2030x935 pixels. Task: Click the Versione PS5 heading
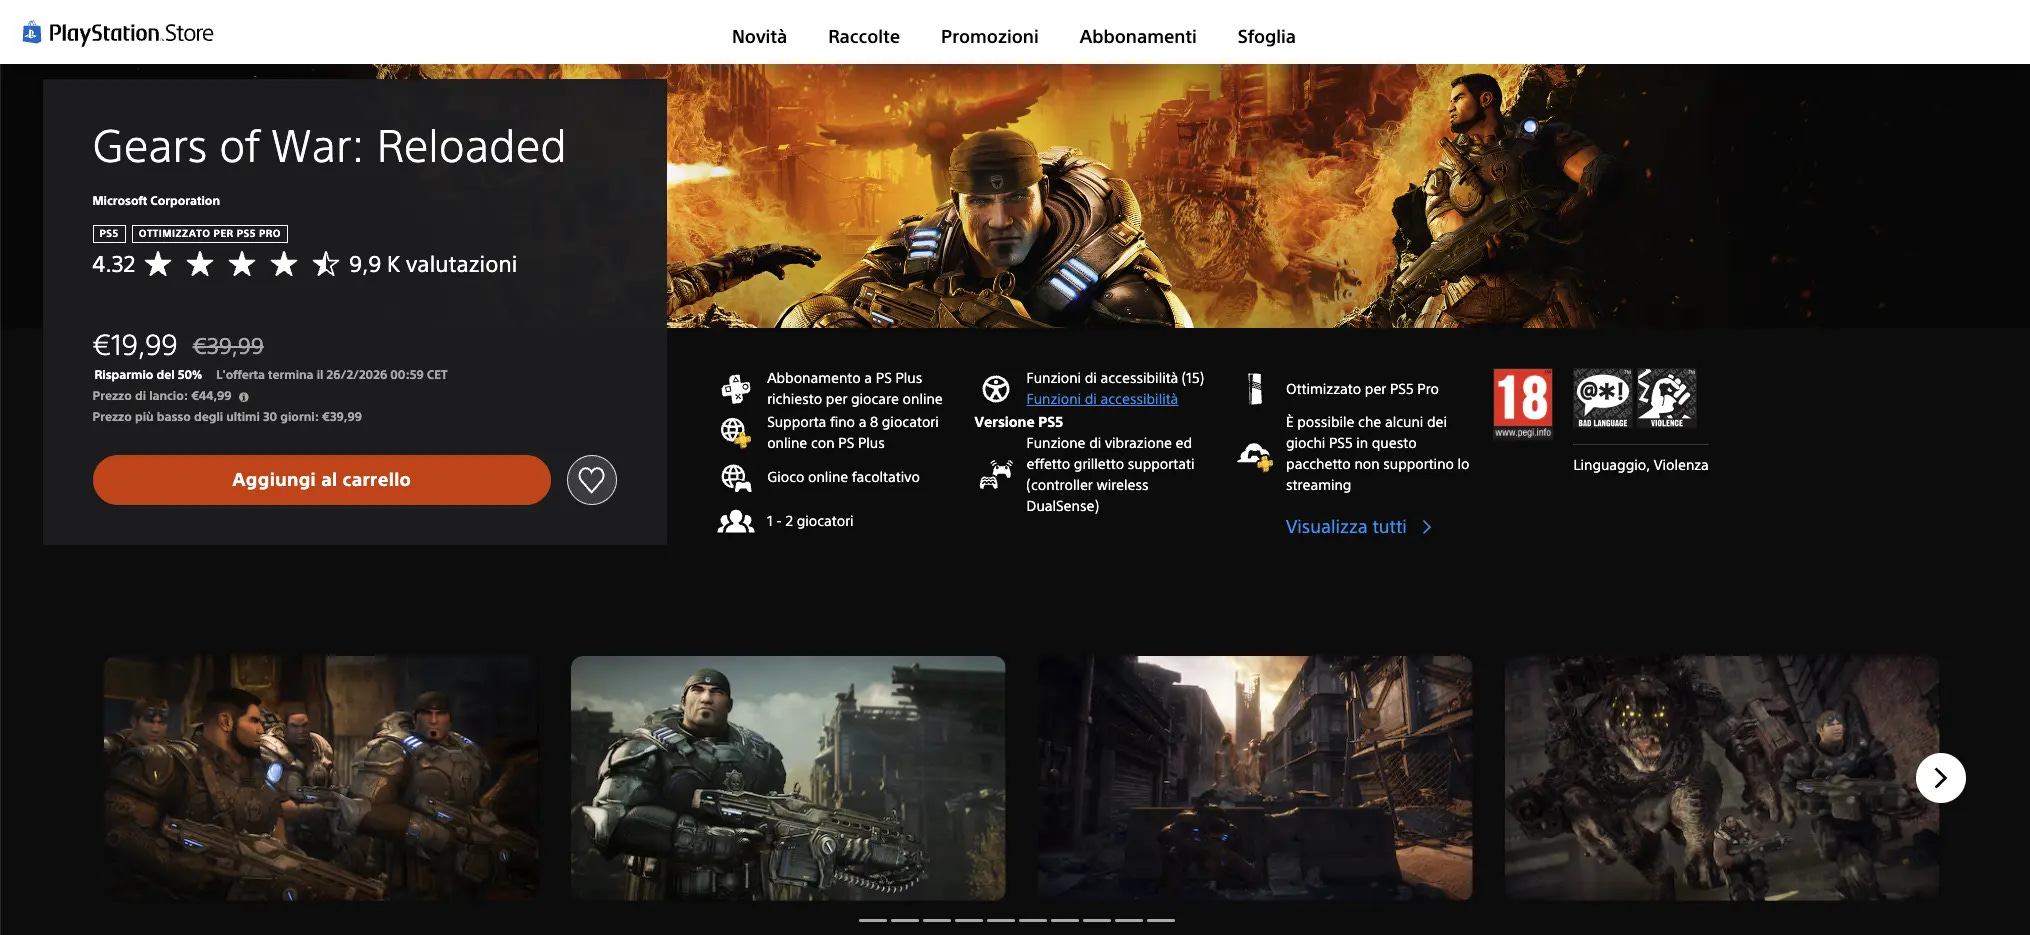click(x=1018, y=422)
